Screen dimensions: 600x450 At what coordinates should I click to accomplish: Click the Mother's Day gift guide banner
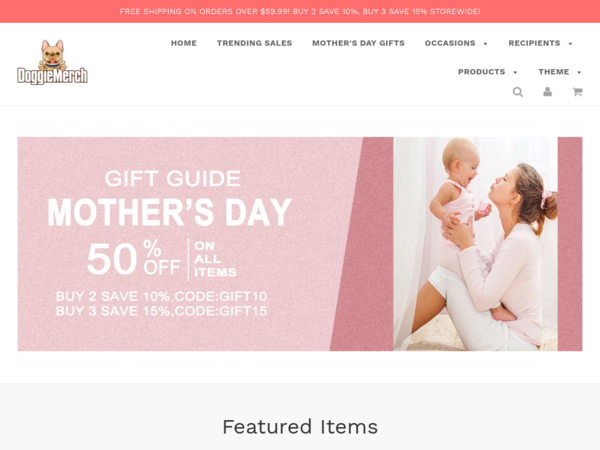coord(300,244)
